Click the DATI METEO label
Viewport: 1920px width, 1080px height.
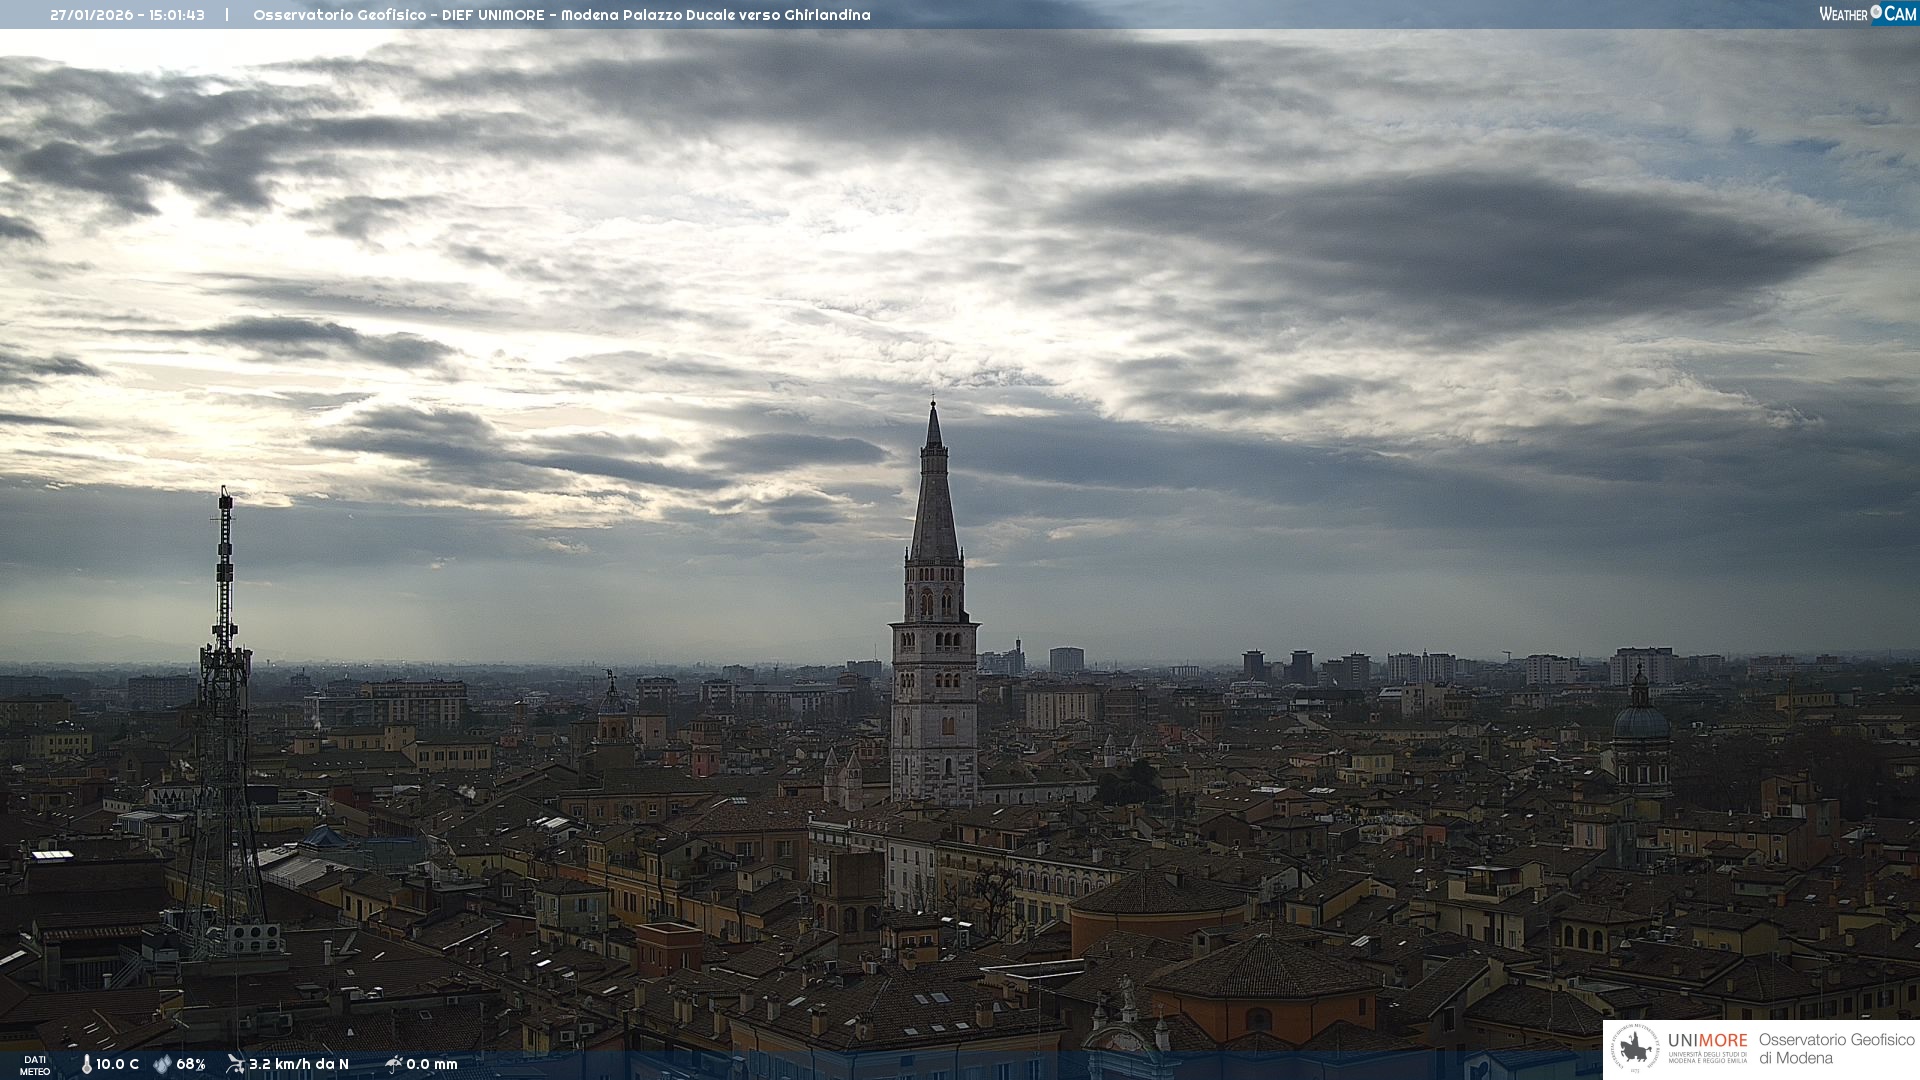35,1065
